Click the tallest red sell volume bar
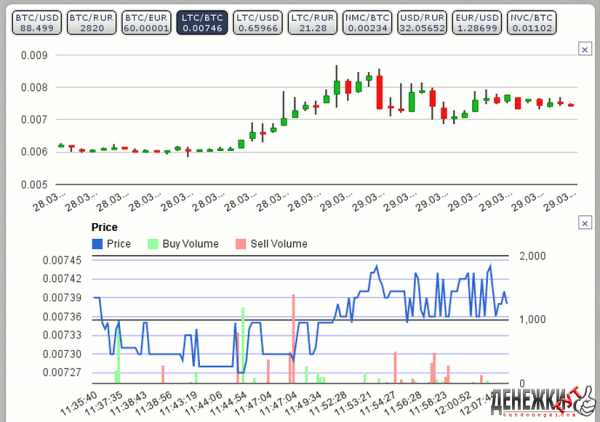This screenshot has height=422, width=600. click(x=293, y=338)
